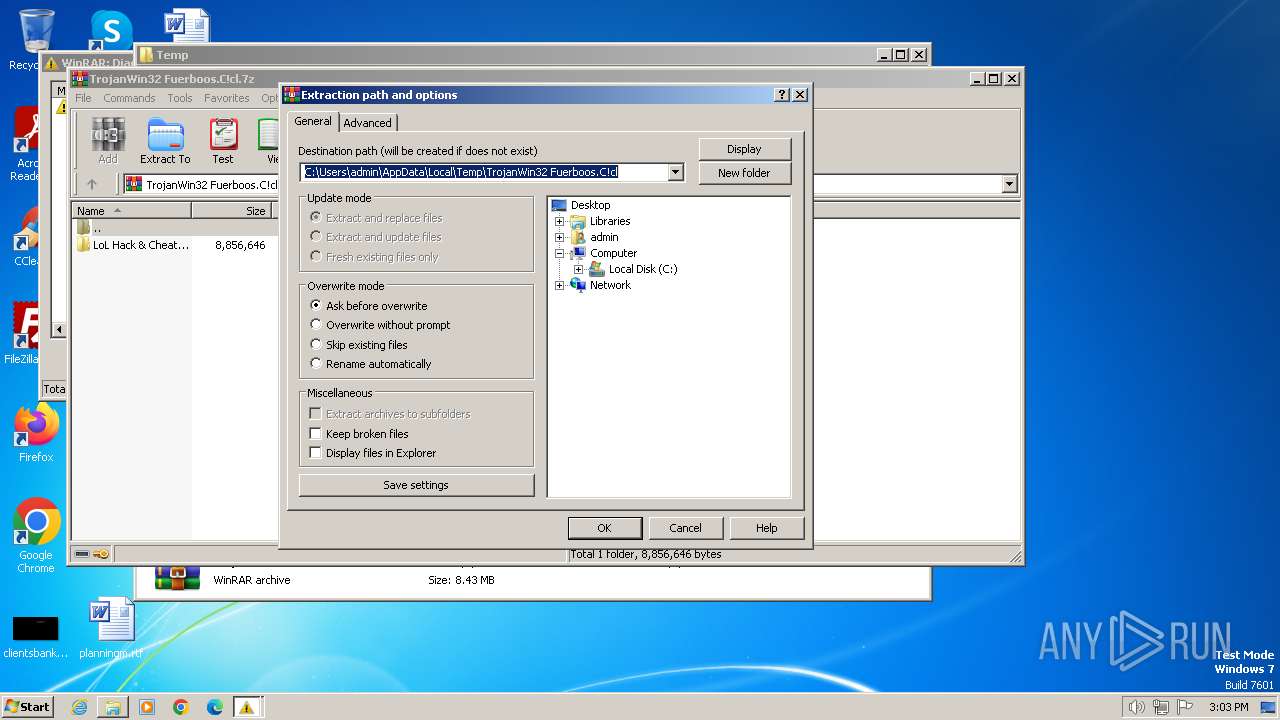
Task: Open the destination path dropdown arrow
Action: [x=675, y=172]
